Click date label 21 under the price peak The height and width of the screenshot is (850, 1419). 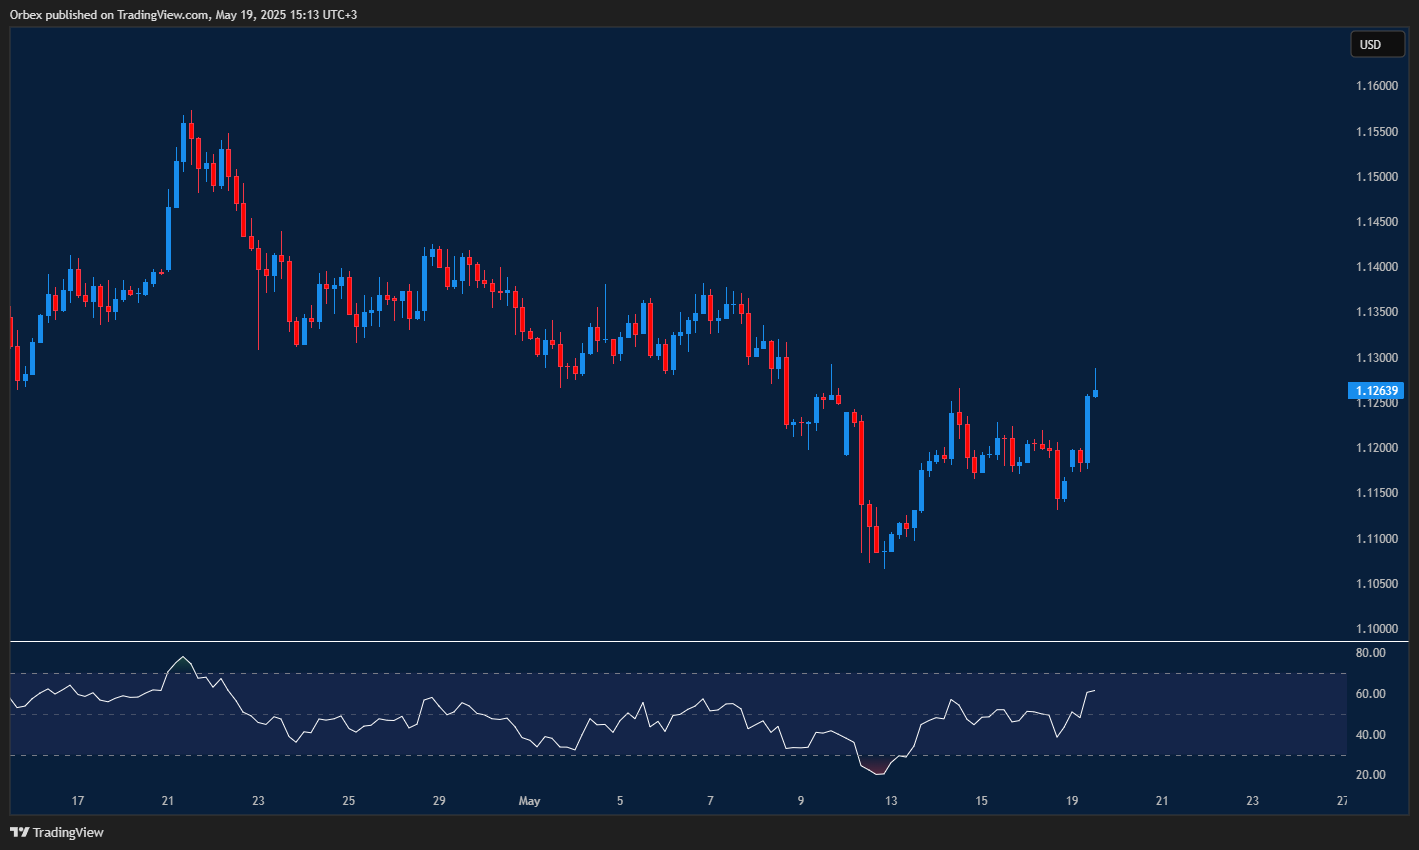coord(168,801)
